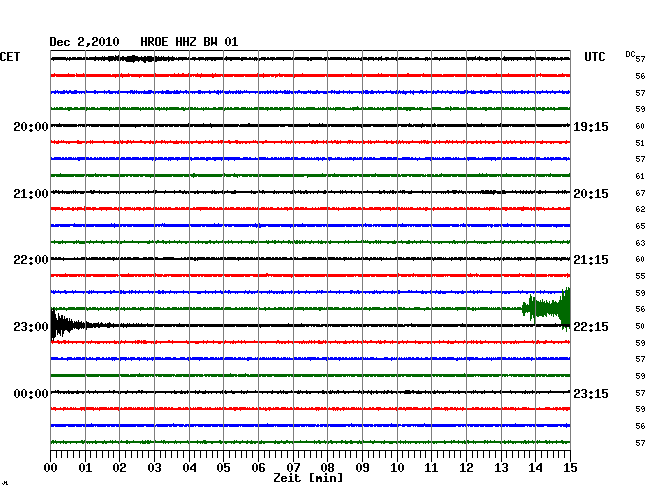Click the 13 minute axis tick label
Viewport: 650px width, 494px height.
(501, 468)
